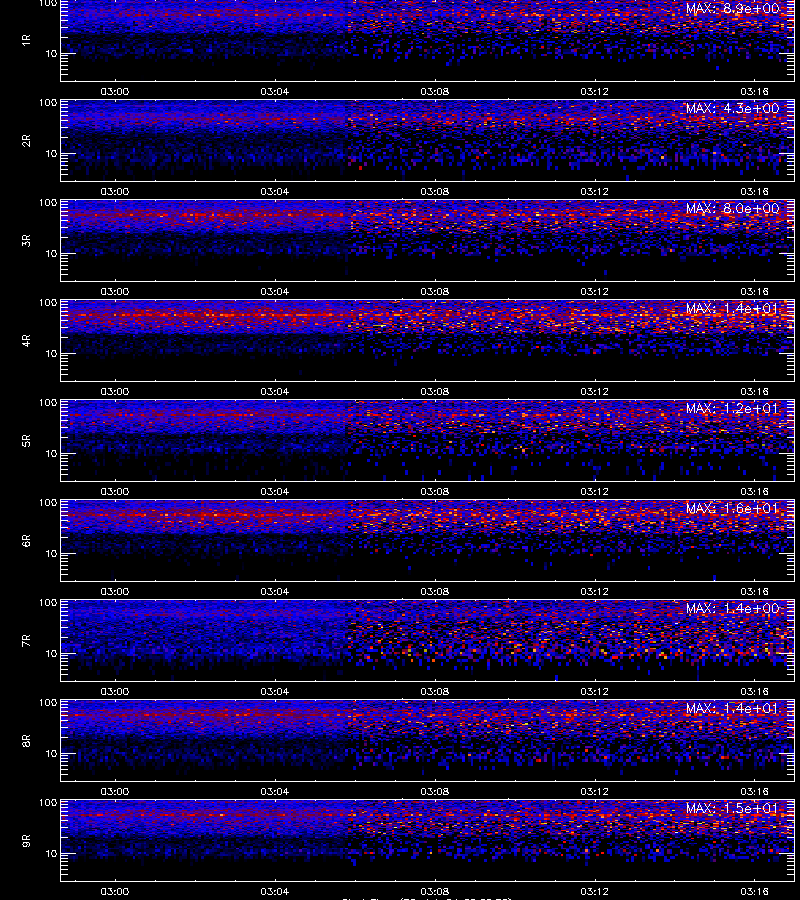This screenshot has width=800, height=900.
Task: Click the 03:00 tick label below panel 1R
Action: [x=115, y=91]
